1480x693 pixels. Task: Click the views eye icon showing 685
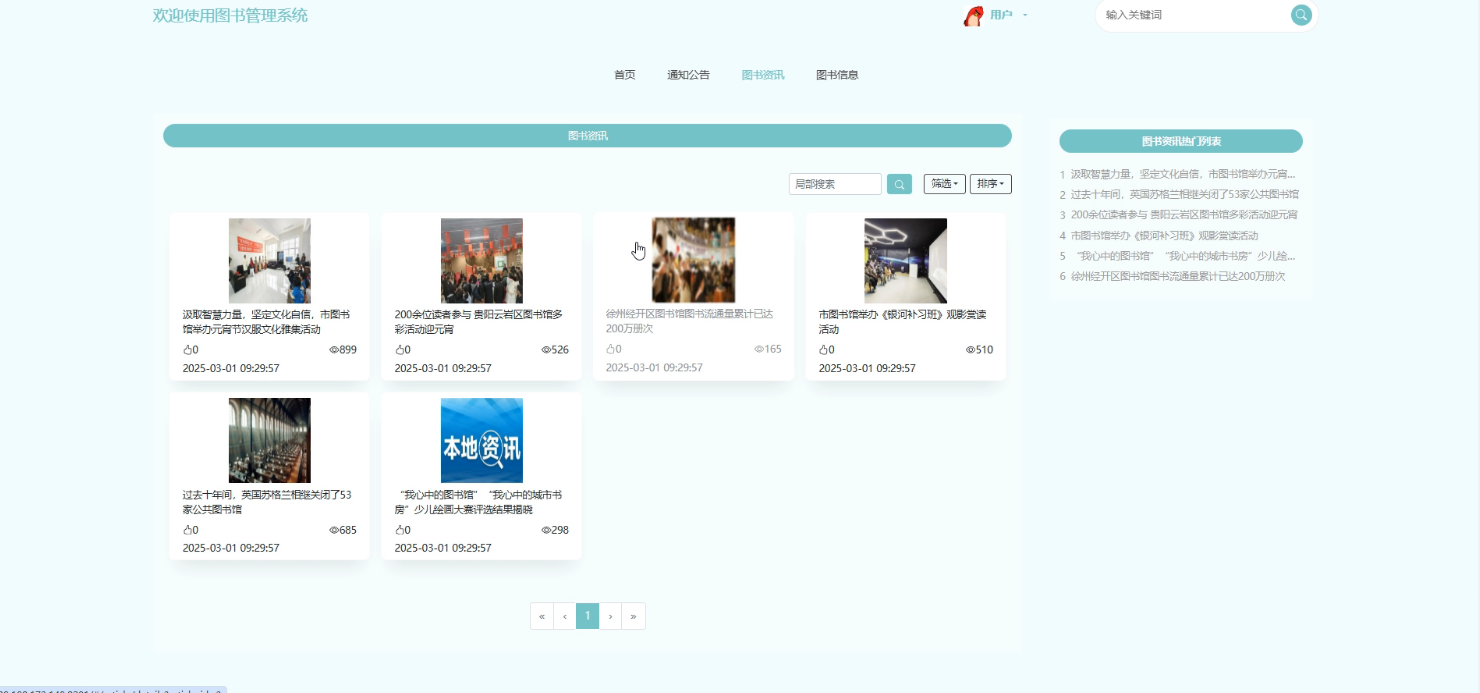coord(334,530)
